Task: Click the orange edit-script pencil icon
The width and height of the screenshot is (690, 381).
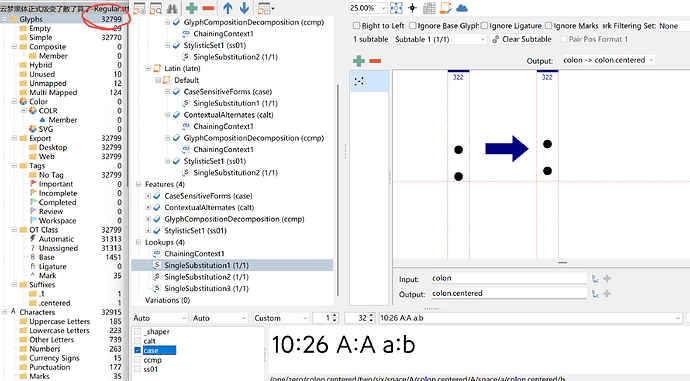Action: pos(445,8)
